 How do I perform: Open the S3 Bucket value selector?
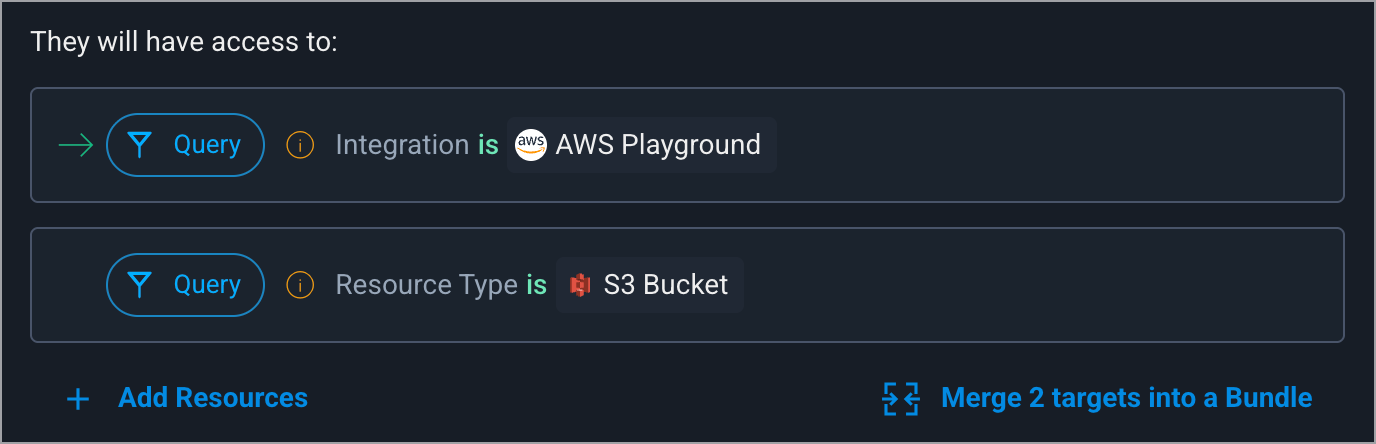pos(650,285)
